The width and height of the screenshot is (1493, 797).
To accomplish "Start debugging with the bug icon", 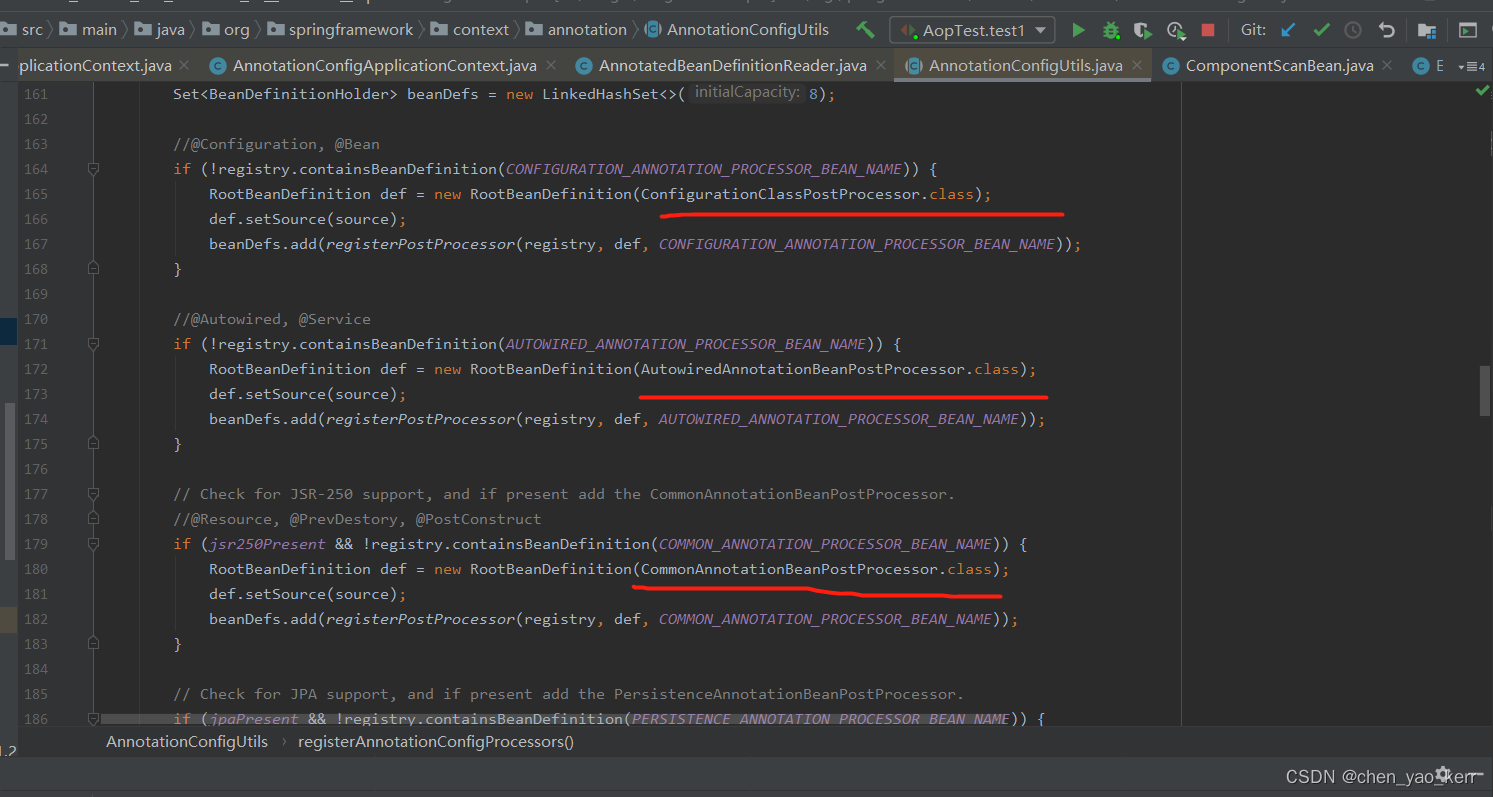I will click(x=1110, y=30).
